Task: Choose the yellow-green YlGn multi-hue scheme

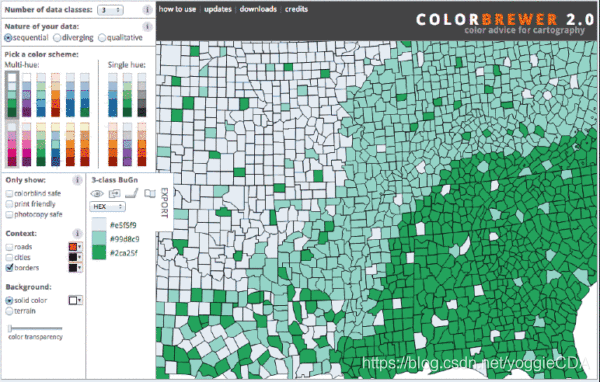Action: click(x=41, y=144)
